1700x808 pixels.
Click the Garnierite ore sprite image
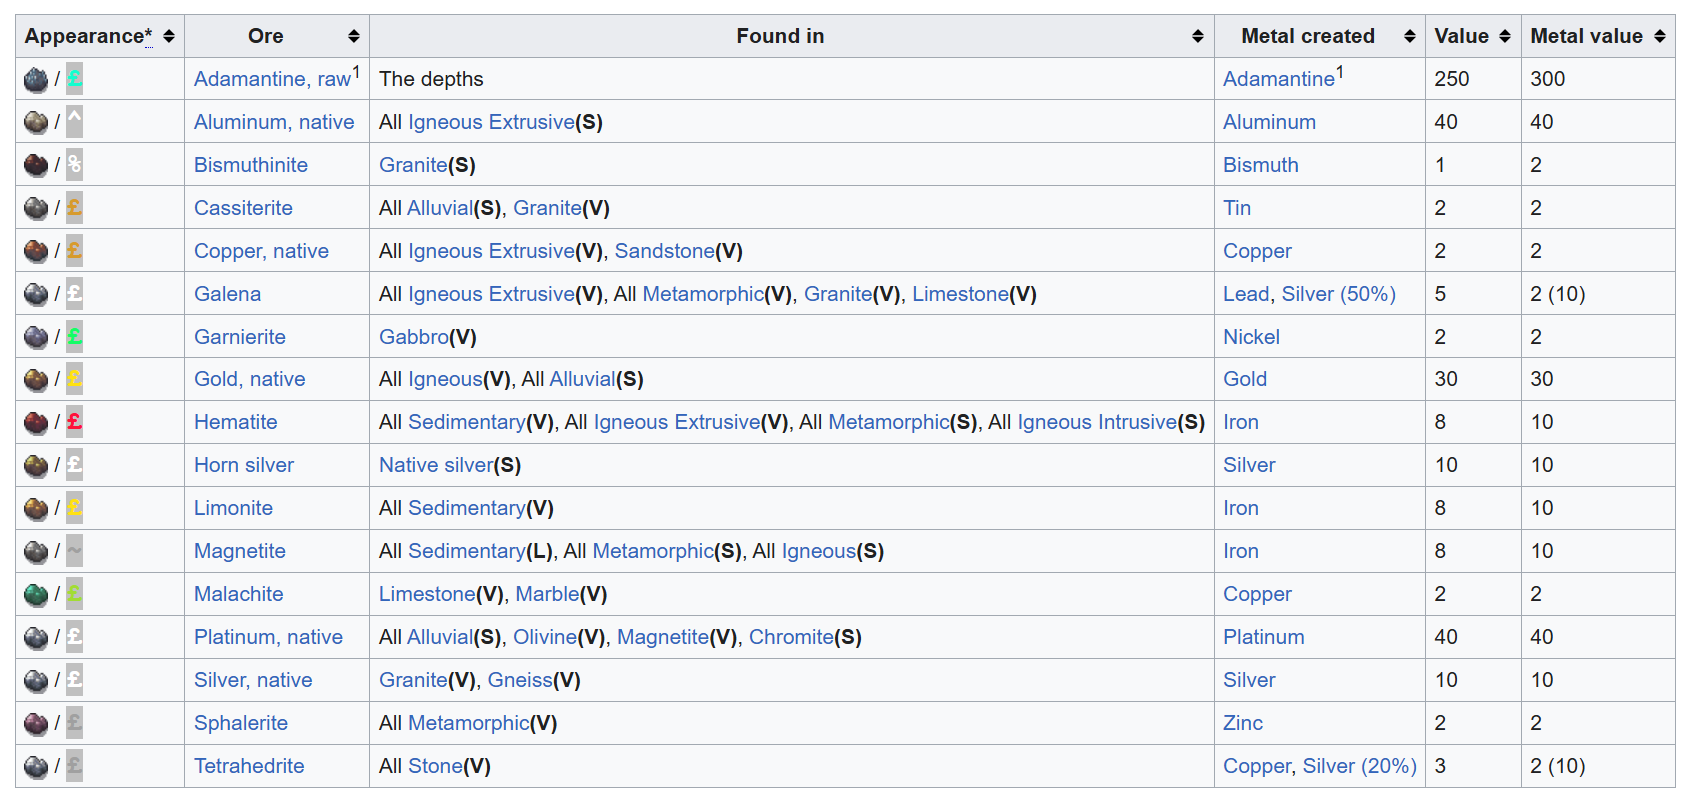pyautogui.click(x=36, y=337)
